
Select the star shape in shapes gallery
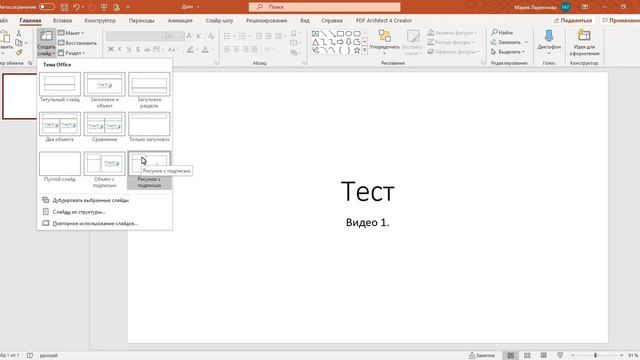click(357, 50)
